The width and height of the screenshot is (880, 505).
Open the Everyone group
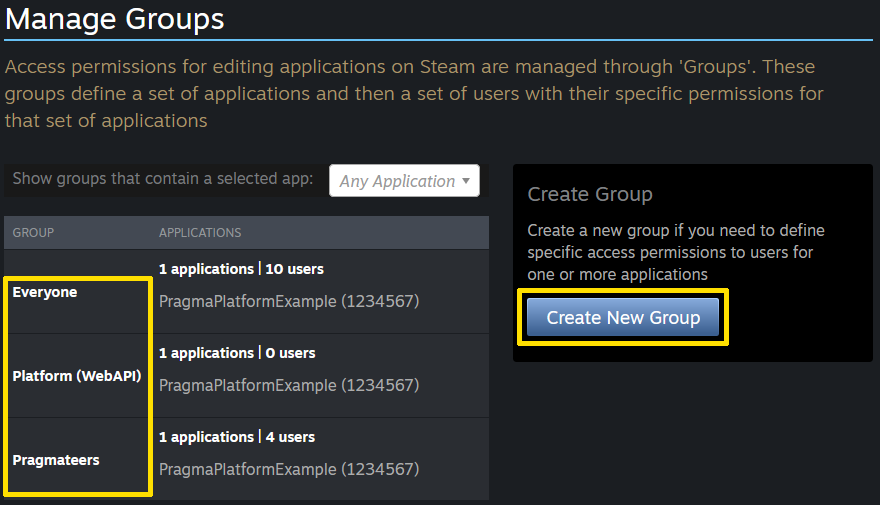[x=45, y=292]
